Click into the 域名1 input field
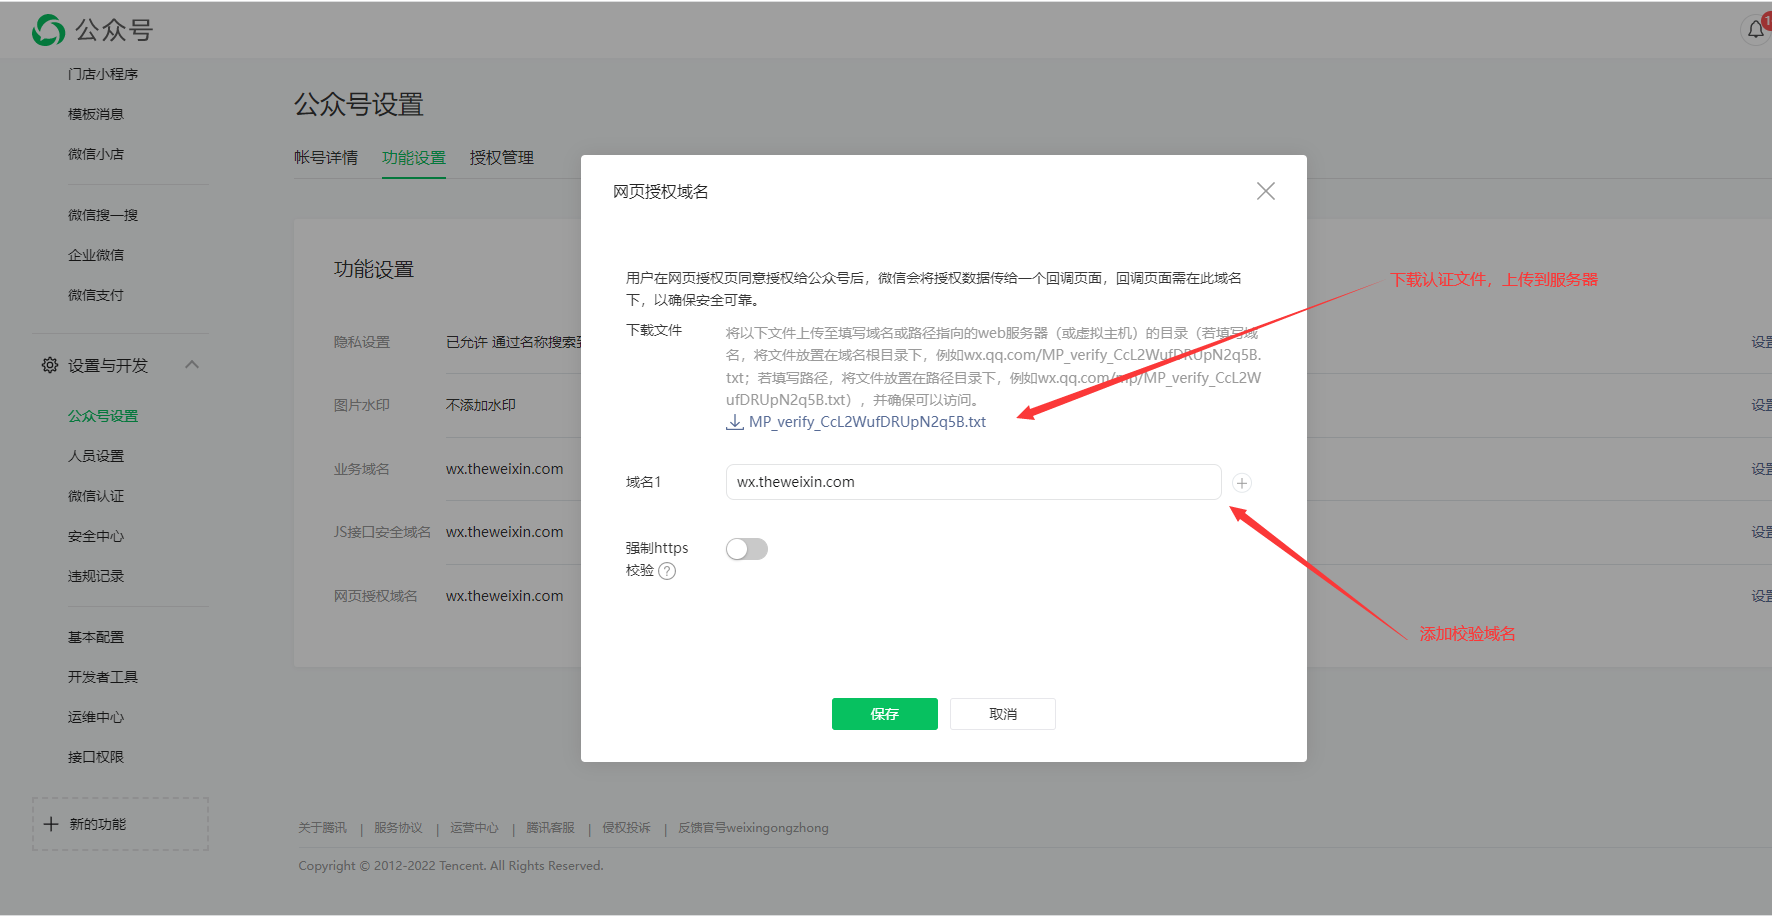Screen dimensions: 1772x916 click(x=972, y=482)
